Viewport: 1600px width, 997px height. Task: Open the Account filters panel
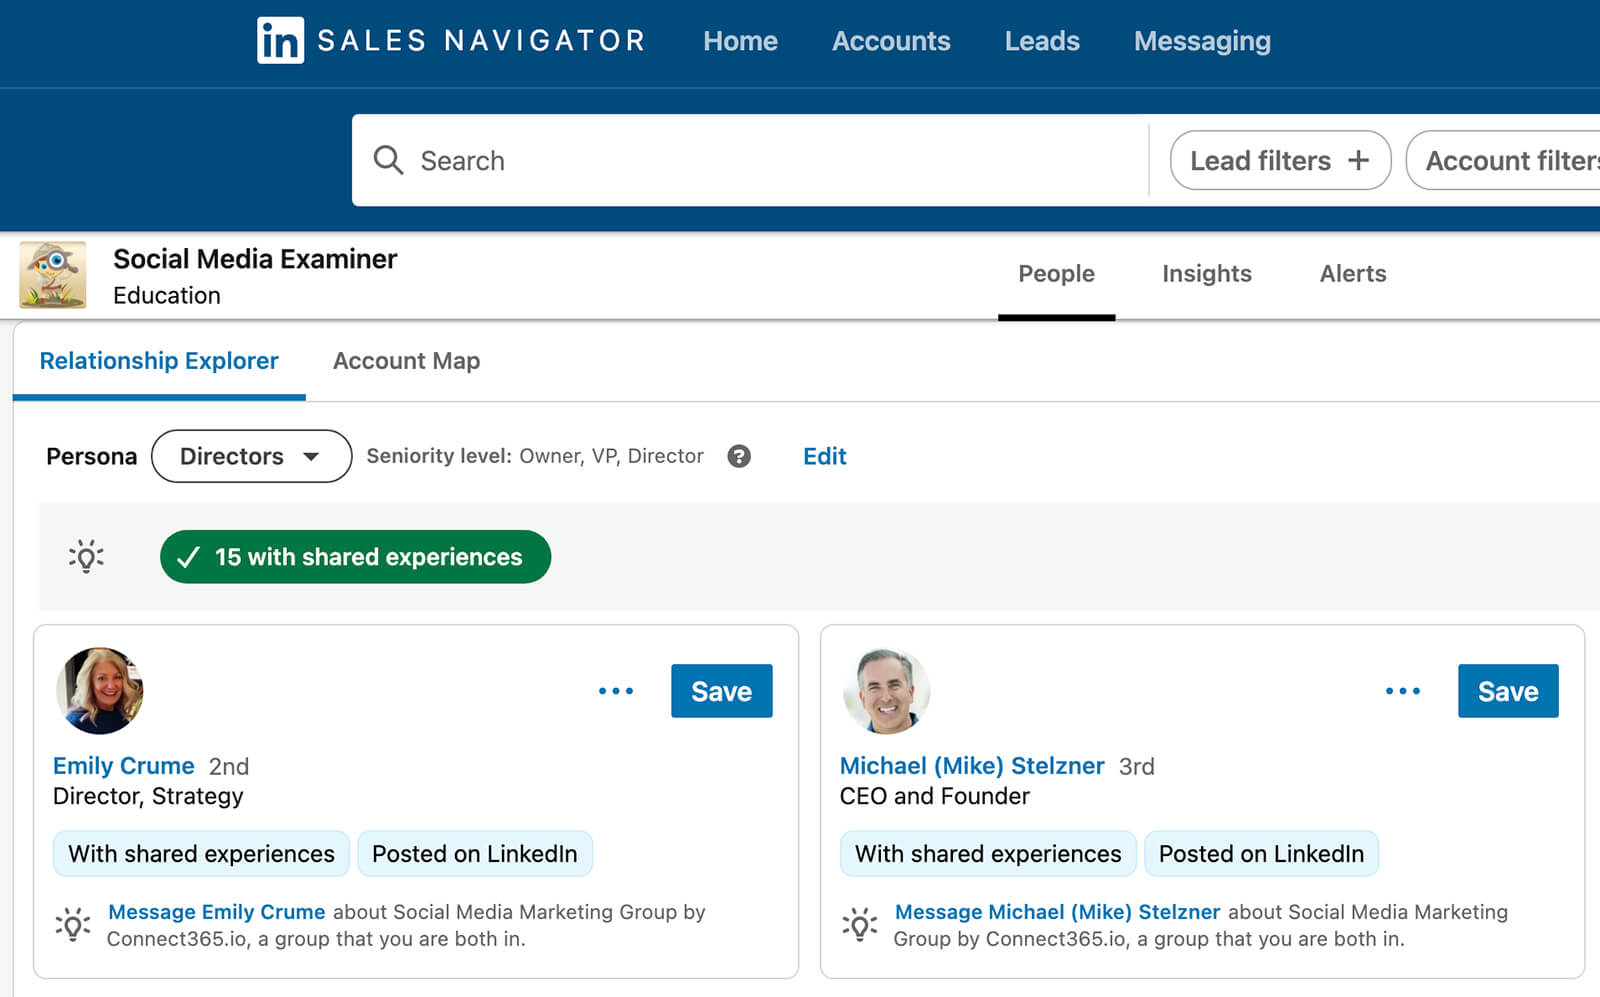click(x=1503, y=160)
